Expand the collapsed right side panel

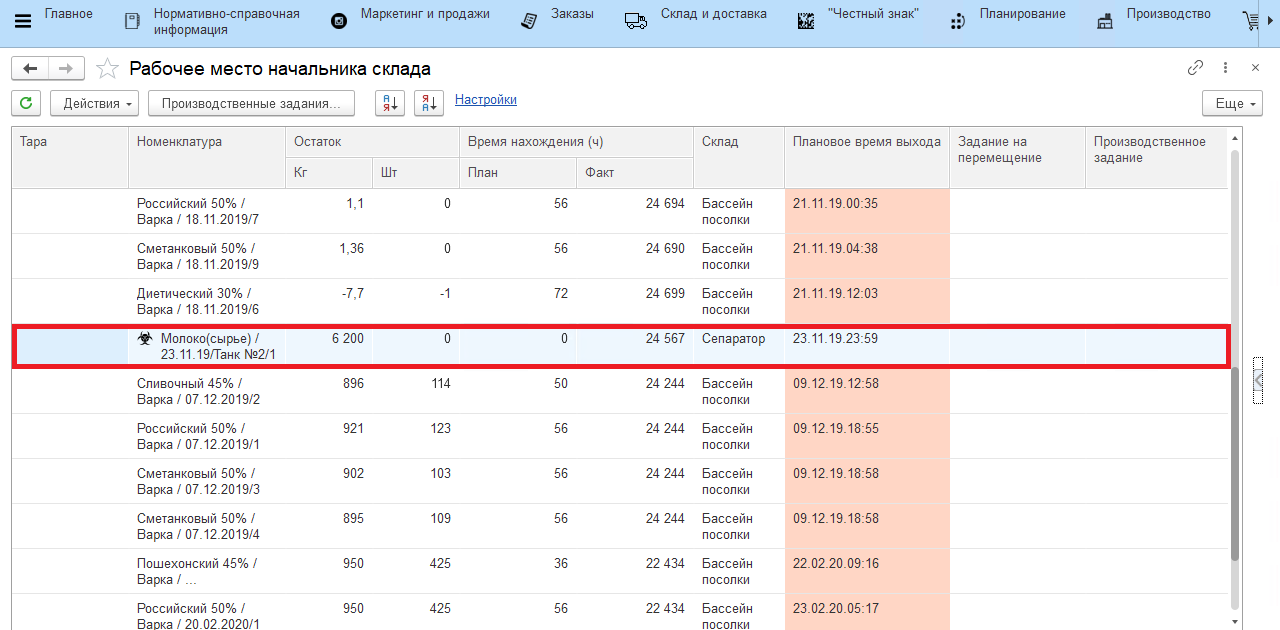[x=1258, y=380]
